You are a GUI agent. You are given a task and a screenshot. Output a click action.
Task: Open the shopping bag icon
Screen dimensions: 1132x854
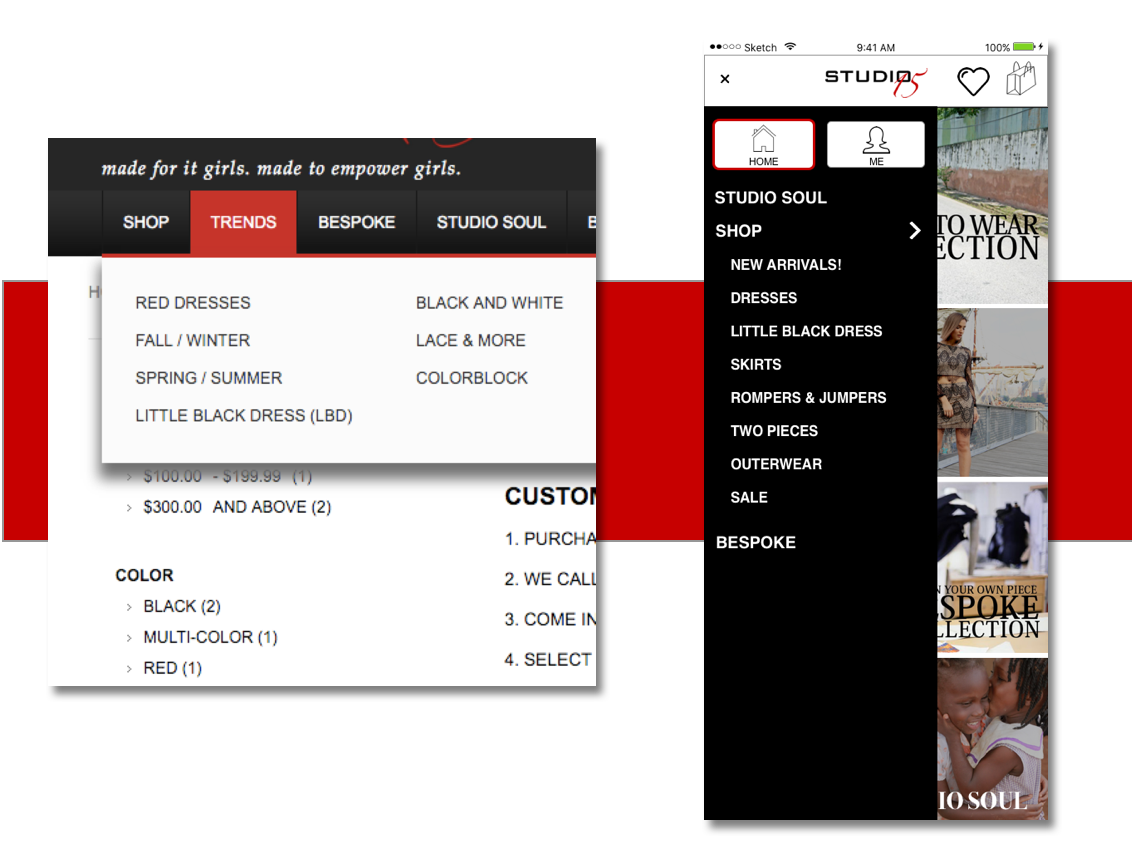click(1022, 78)
